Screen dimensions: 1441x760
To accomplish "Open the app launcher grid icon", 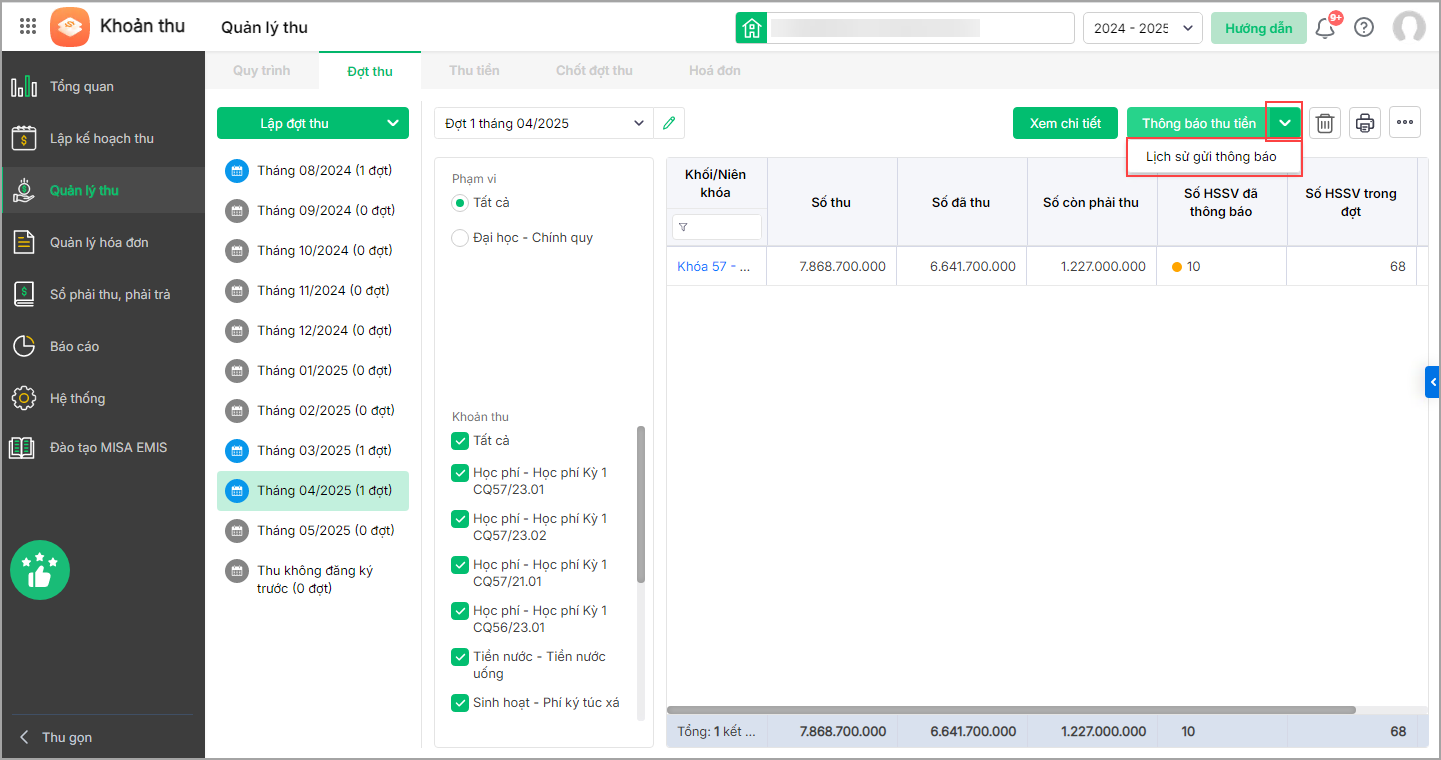I will pos(28,27).
